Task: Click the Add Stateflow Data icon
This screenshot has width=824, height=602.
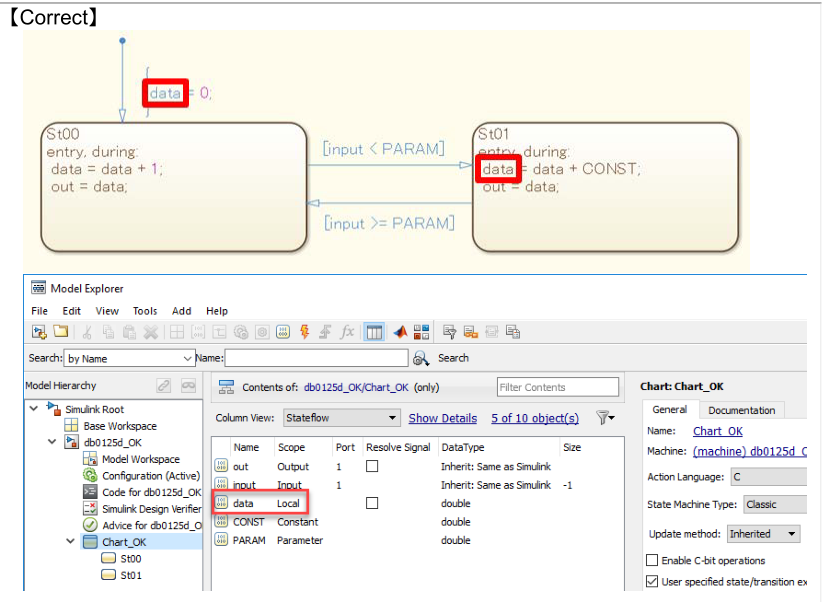Action: pyautogui.click(x=283, y=332)
